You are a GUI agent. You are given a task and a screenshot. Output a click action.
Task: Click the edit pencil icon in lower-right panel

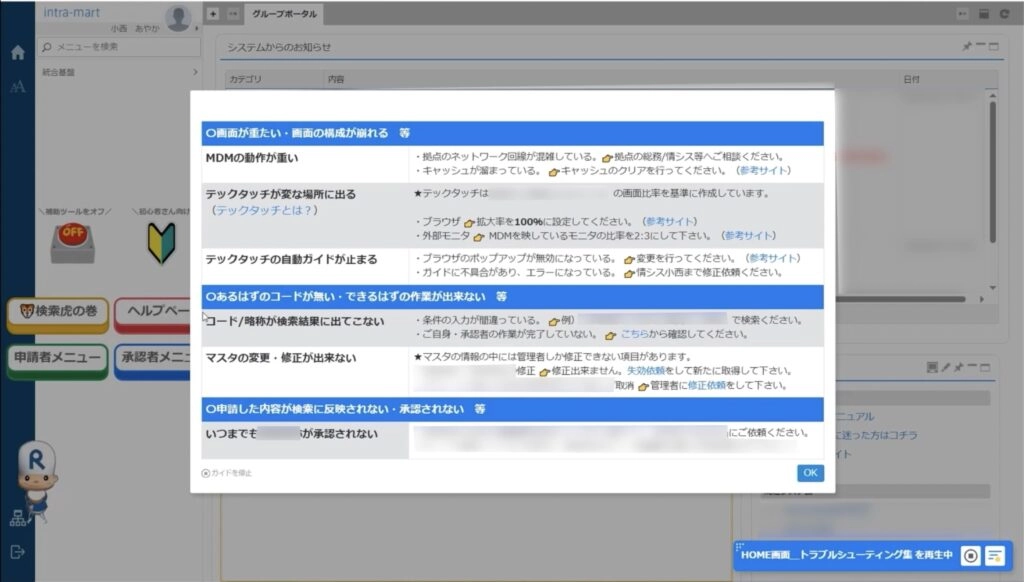946,368
